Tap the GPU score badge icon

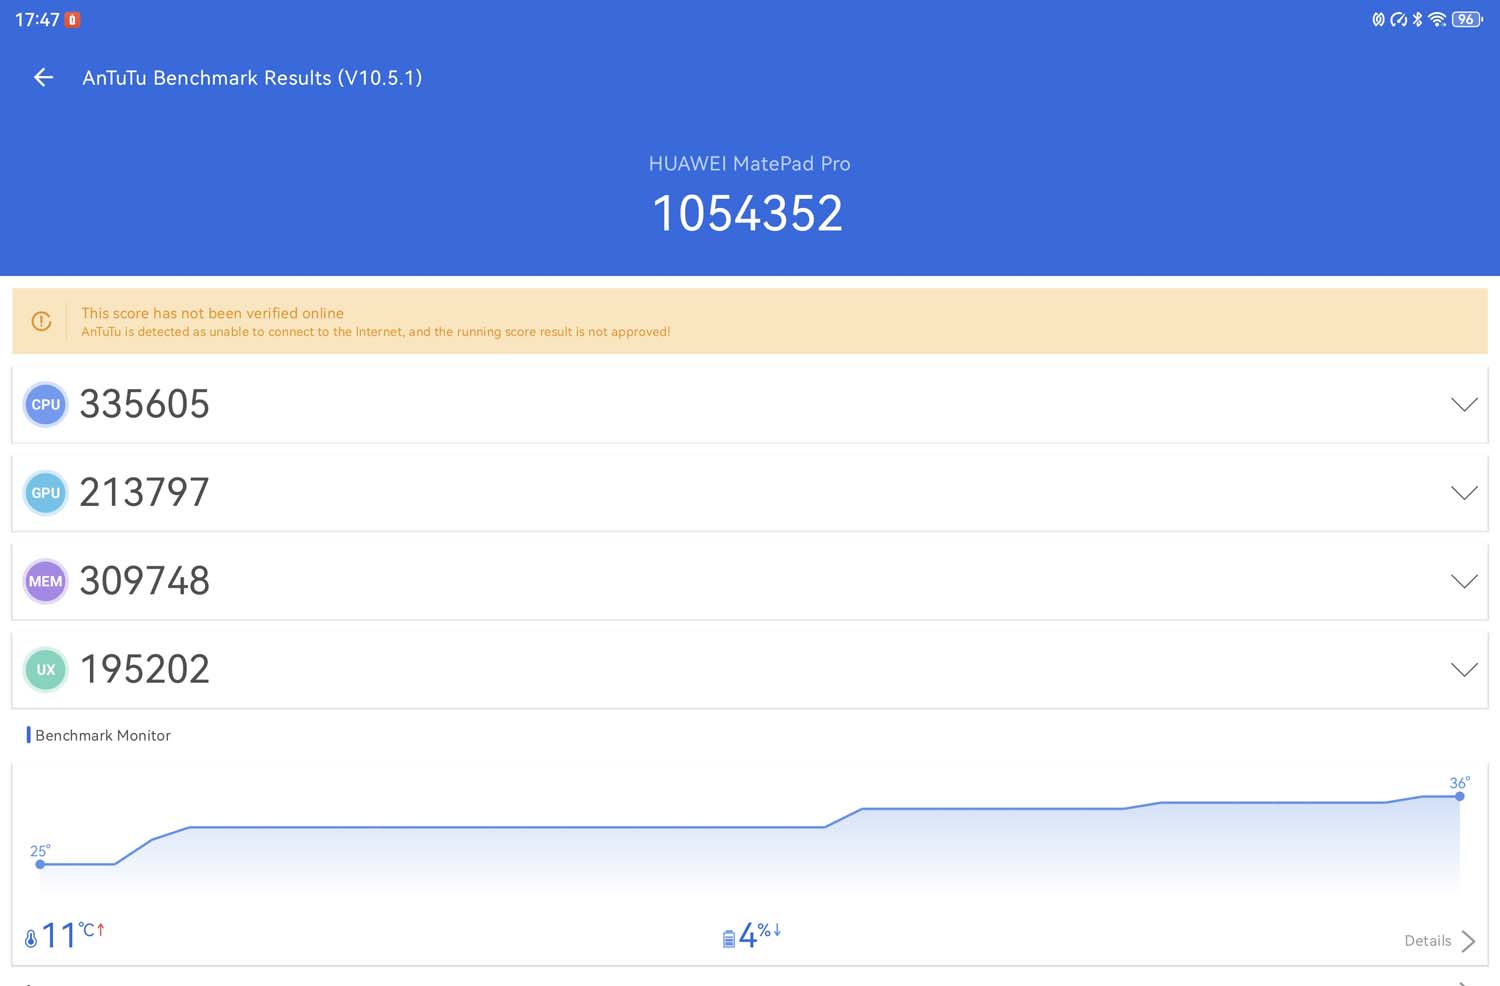(45, 492)
